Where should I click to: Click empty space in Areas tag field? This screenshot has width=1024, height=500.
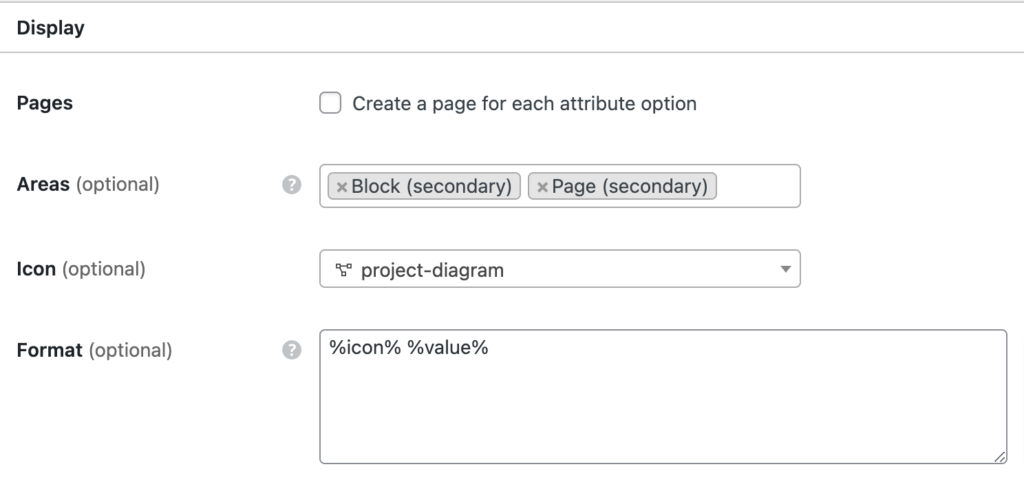(x=758, y=187)
